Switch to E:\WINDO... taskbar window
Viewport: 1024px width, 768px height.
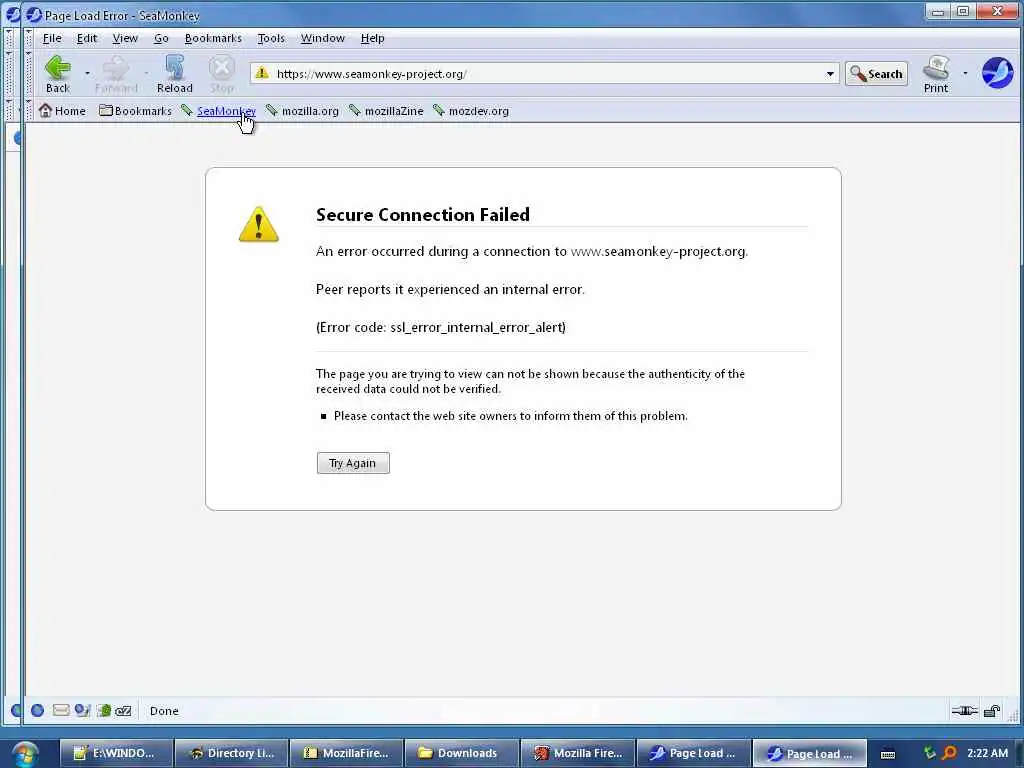[x=116, y=754]
